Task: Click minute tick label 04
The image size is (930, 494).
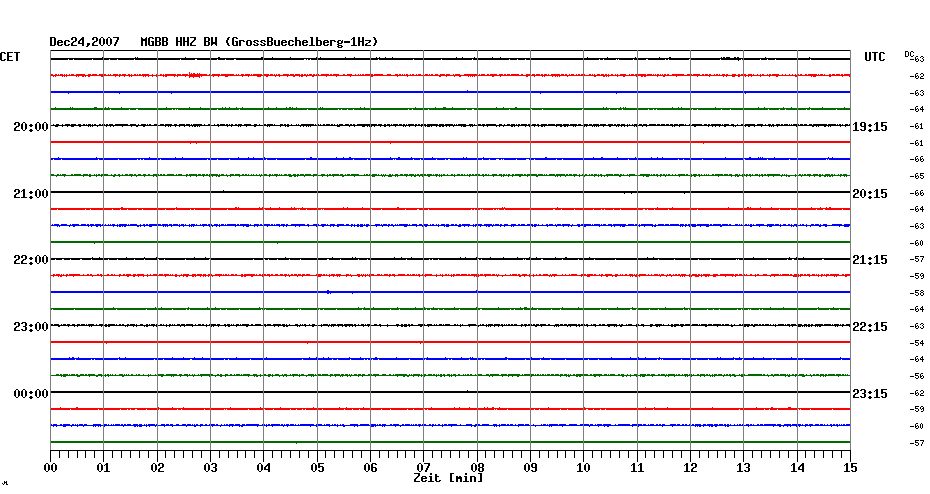Action: (263, 468)
